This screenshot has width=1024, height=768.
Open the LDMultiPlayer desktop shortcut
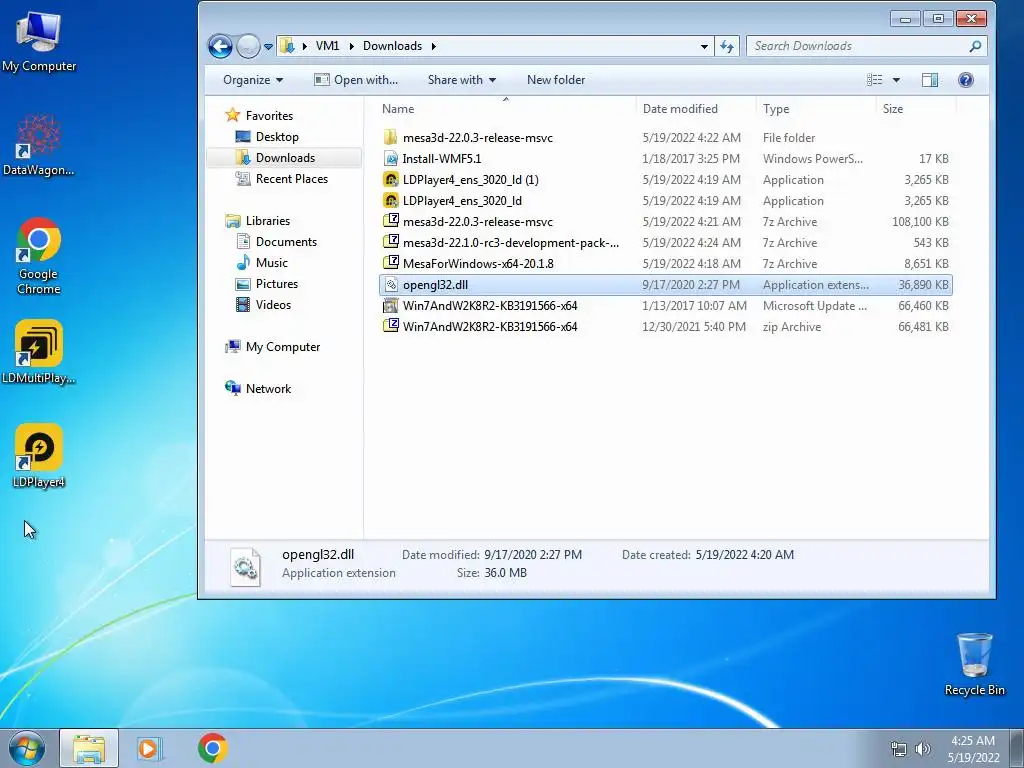point(39,352)
